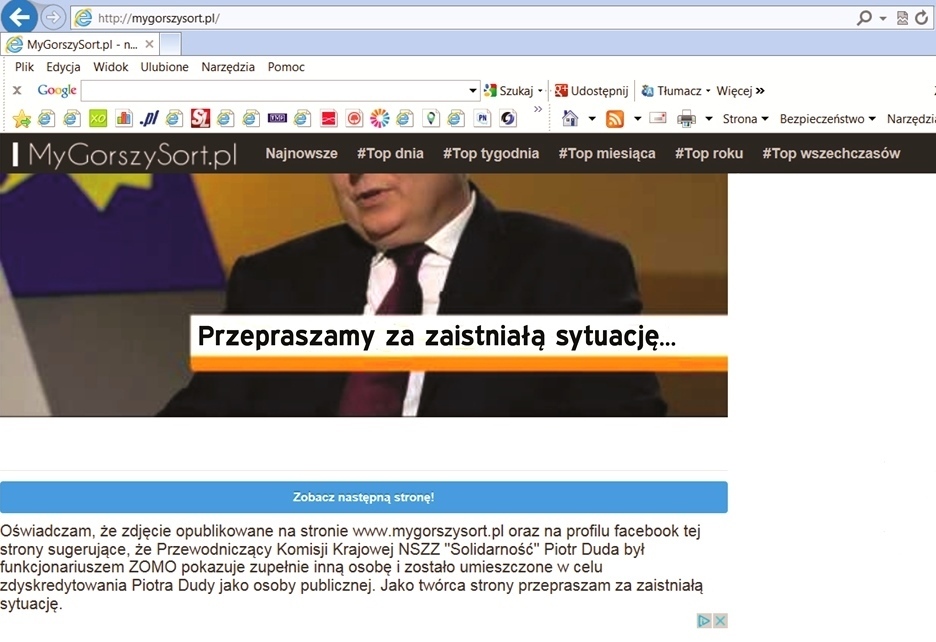Image resolution: width=936 pixels, height=642 pixels.
Task: Open the red SL favorites bookmark
Action: [200, 119]
